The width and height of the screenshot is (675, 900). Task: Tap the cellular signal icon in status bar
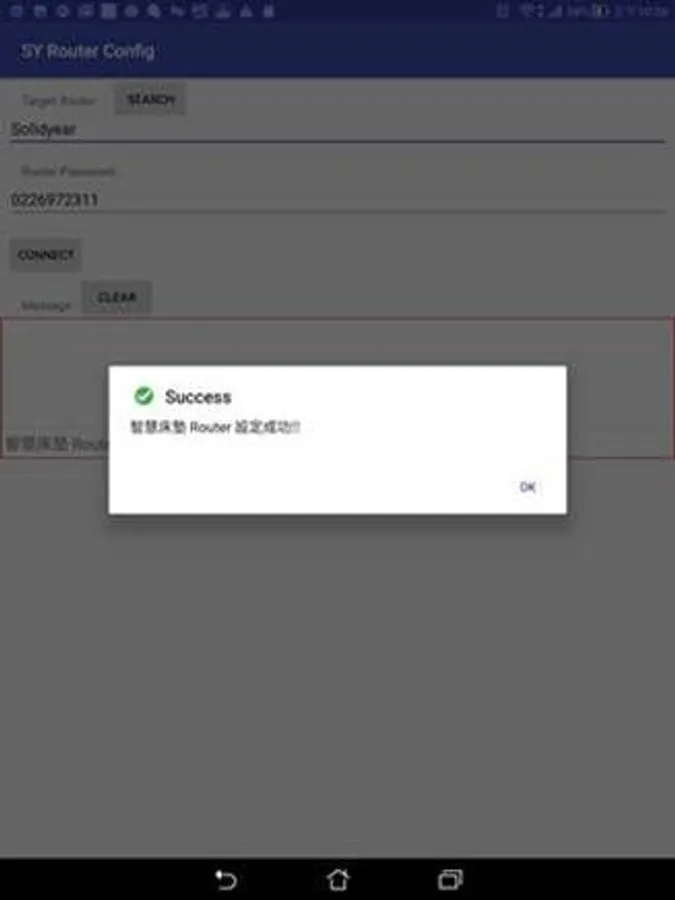pyautogui.click(x=554, y=11)
